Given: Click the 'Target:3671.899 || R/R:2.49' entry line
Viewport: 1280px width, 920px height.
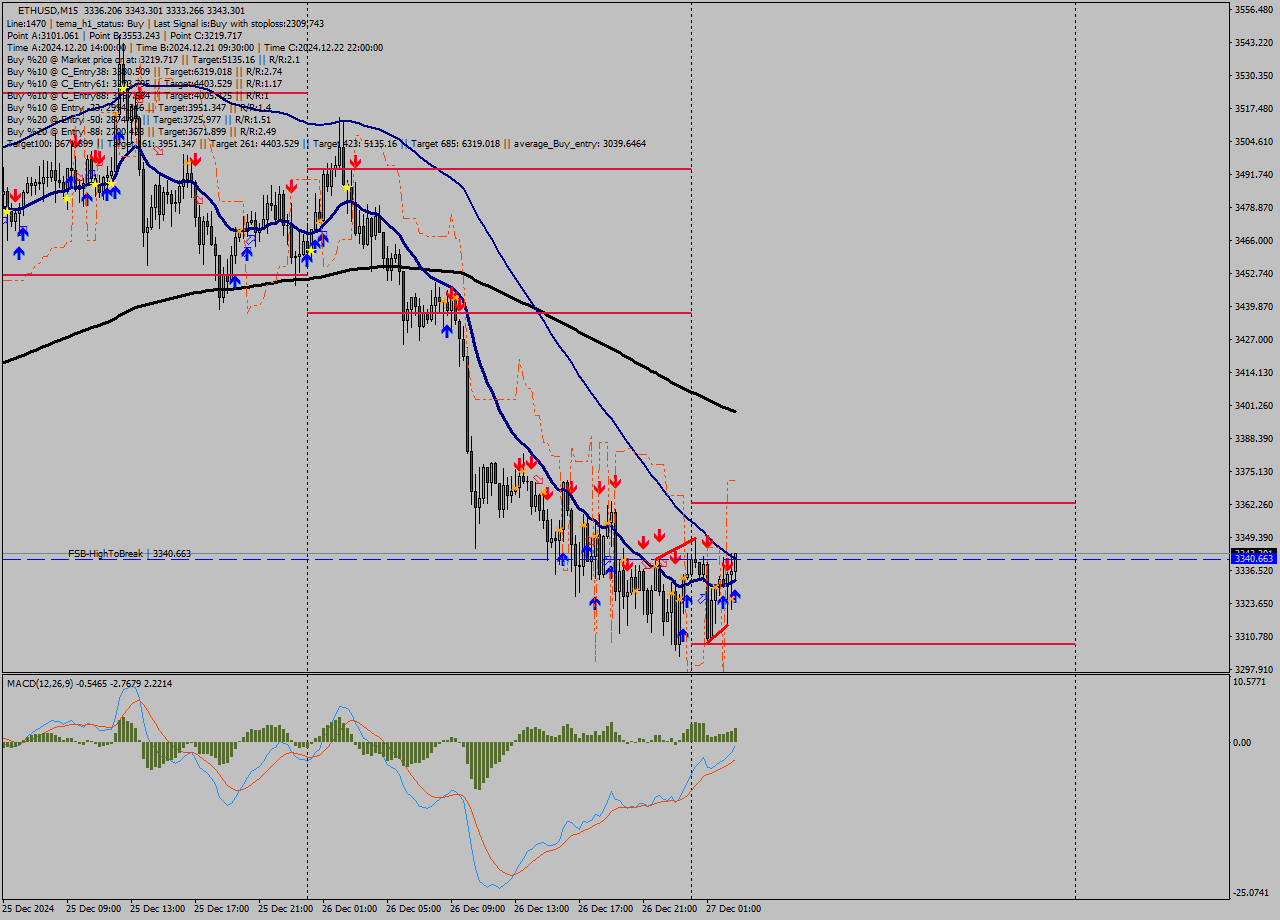Looking at the screenshot, I should [141, 131].
